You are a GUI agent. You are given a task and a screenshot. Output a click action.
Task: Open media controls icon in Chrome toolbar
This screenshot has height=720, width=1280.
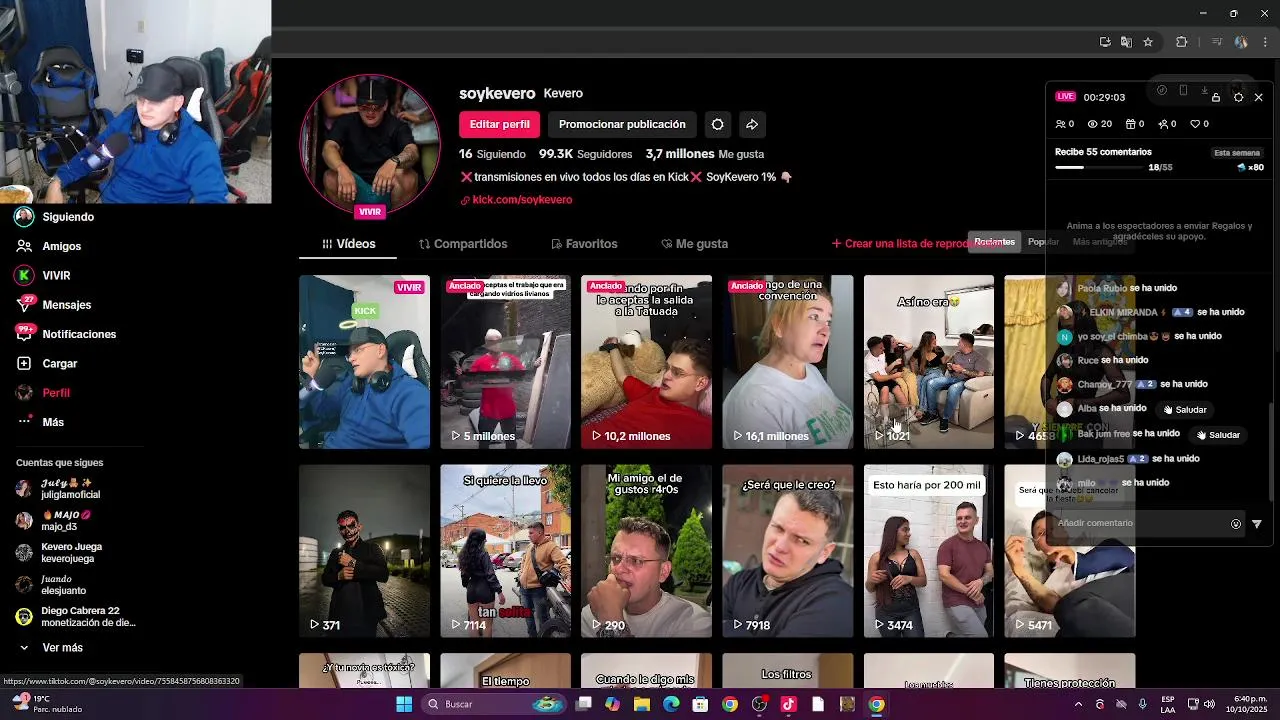pyautogui.click(x=1217, y=42)
